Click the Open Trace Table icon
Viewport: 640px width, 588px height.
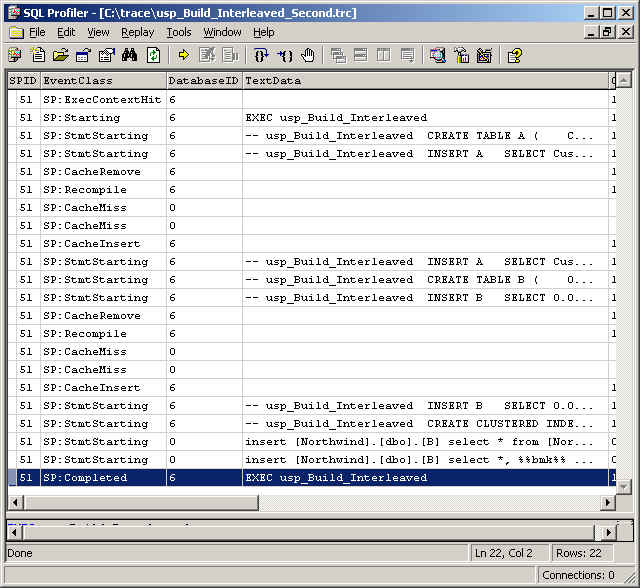(84, 55)
